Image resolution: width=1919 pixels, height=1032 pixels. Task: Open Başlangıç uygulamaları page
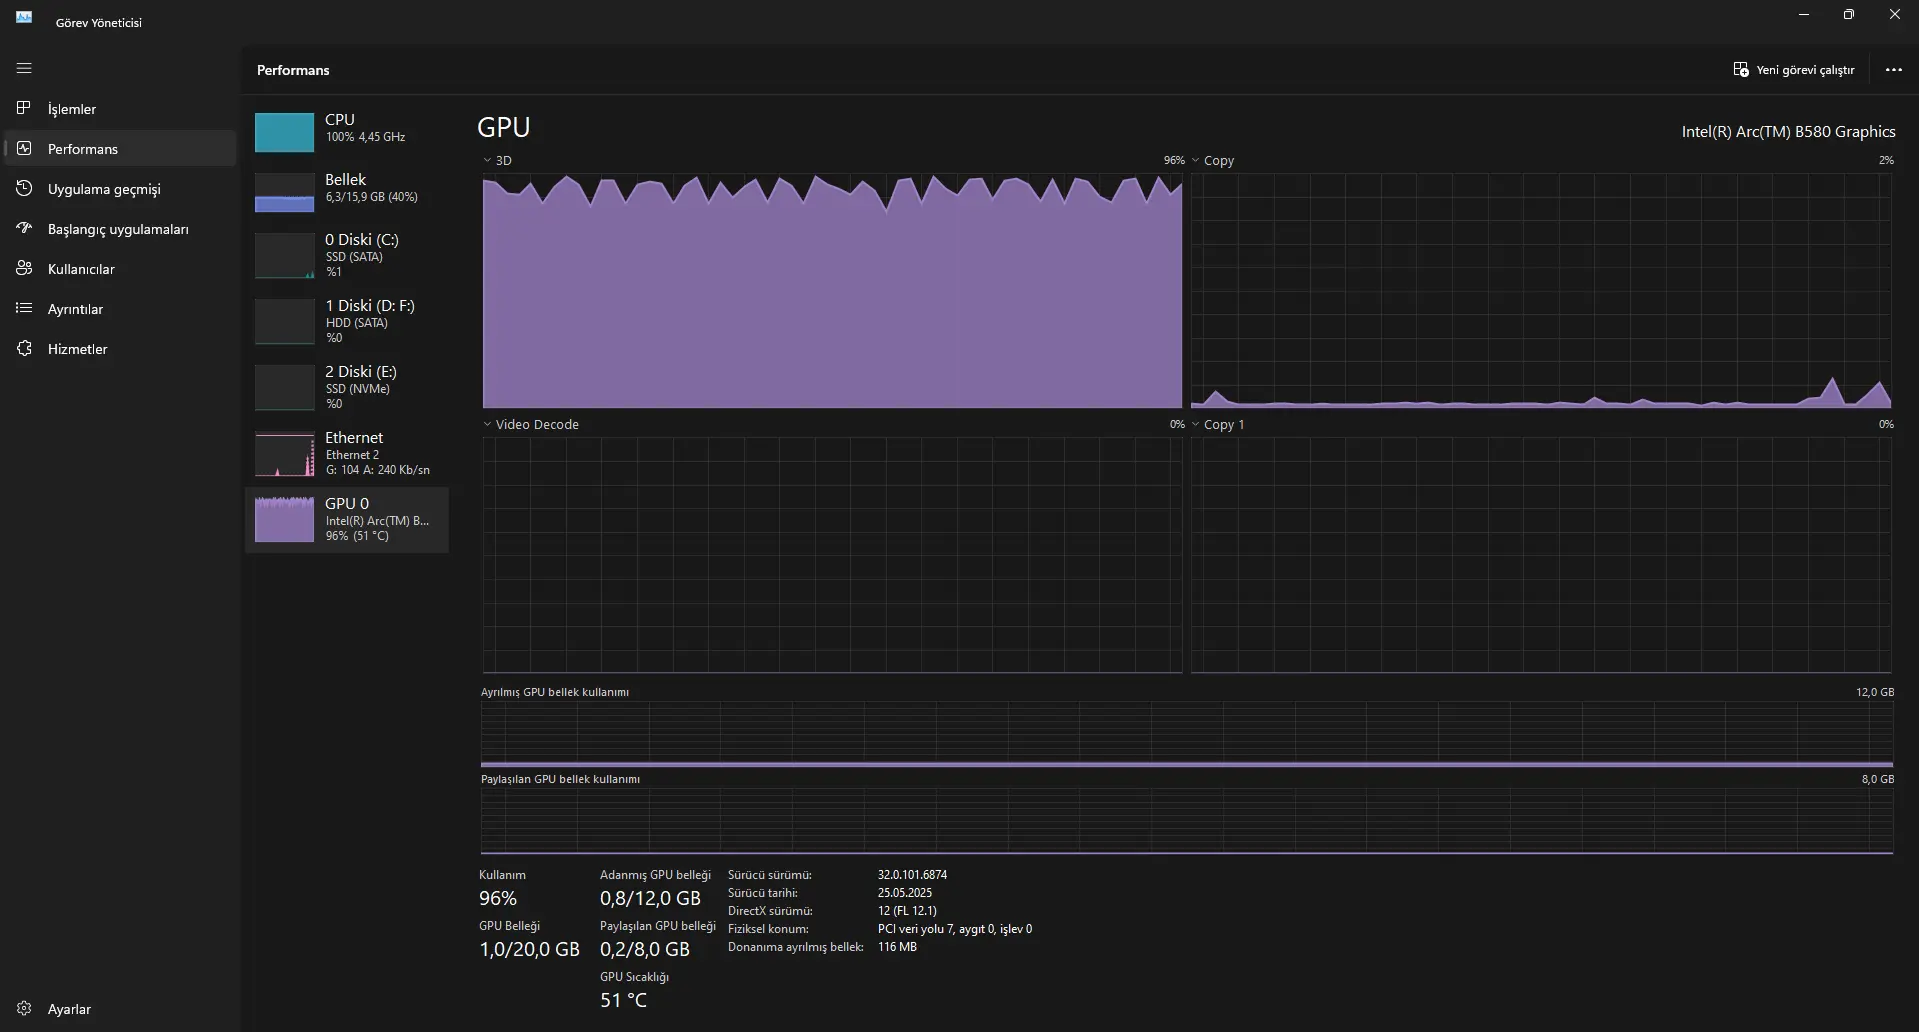[120, 228]
